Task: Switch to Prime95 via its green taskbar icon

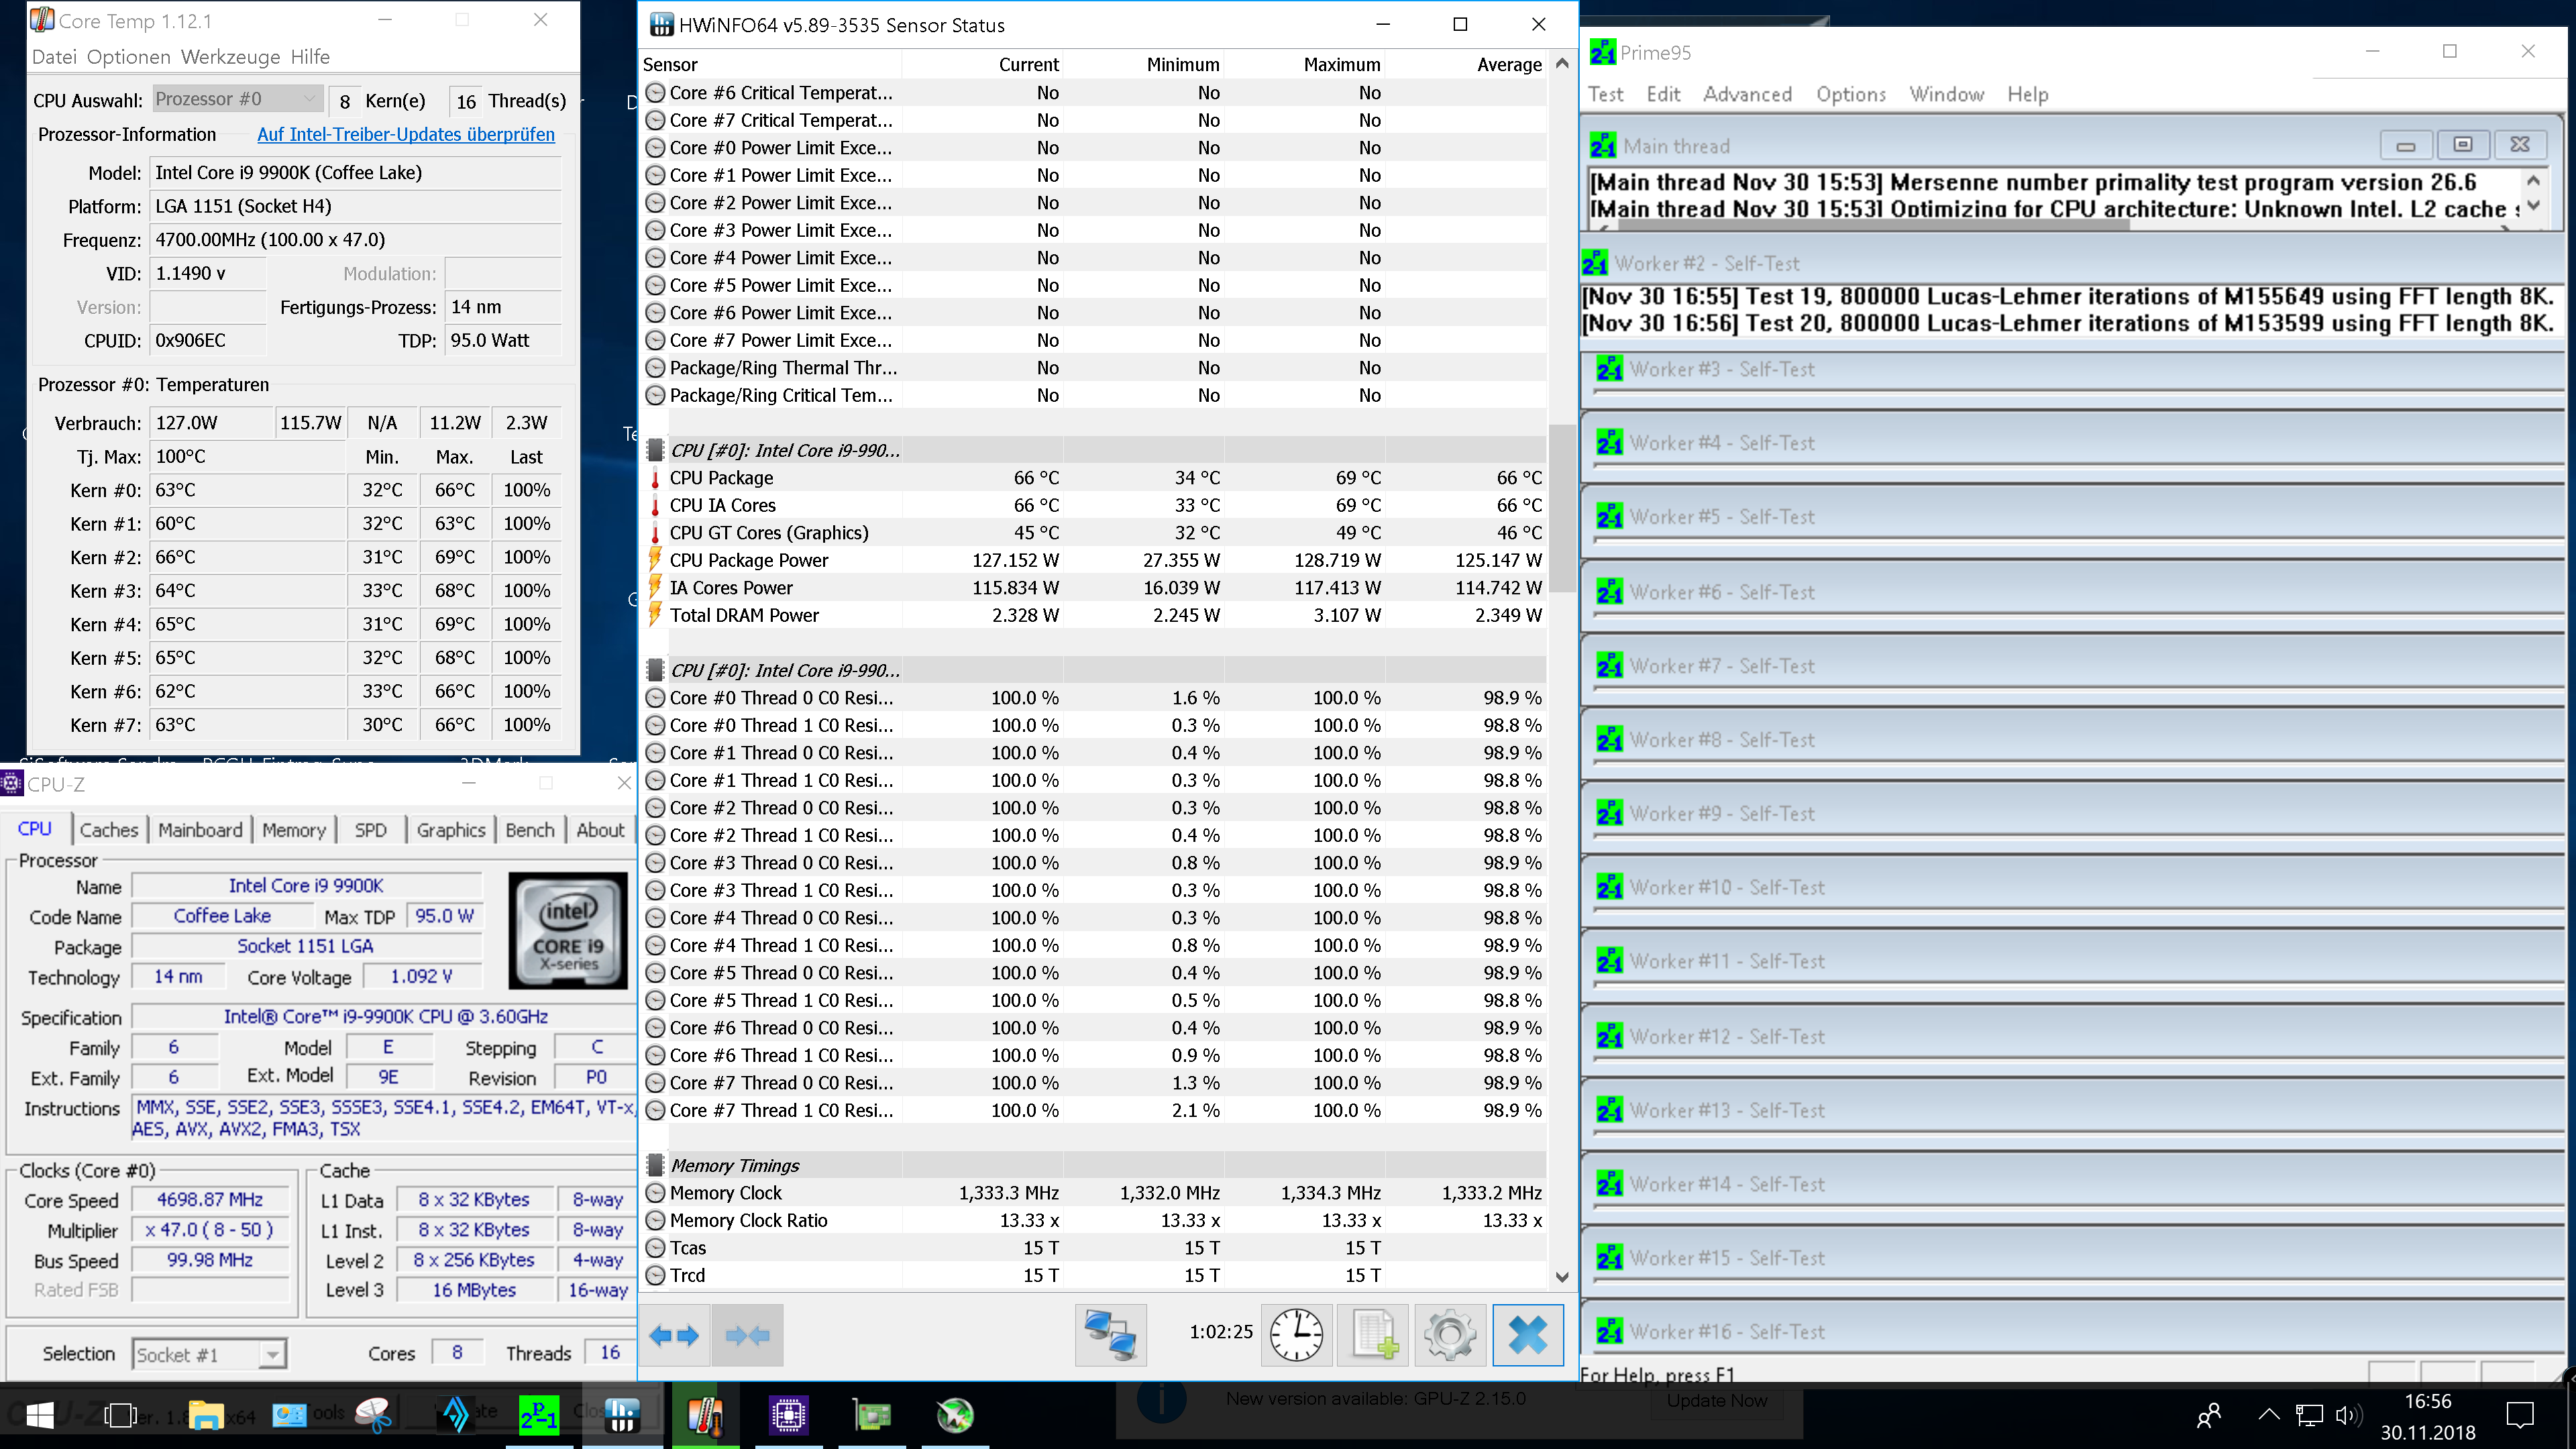Action: point(539,1415)
